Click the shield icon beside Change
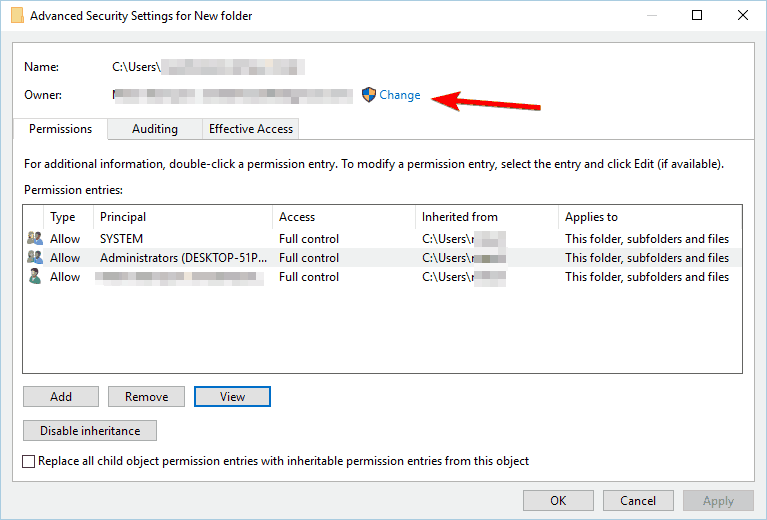The image size is (767, 520). click(369, 95)
